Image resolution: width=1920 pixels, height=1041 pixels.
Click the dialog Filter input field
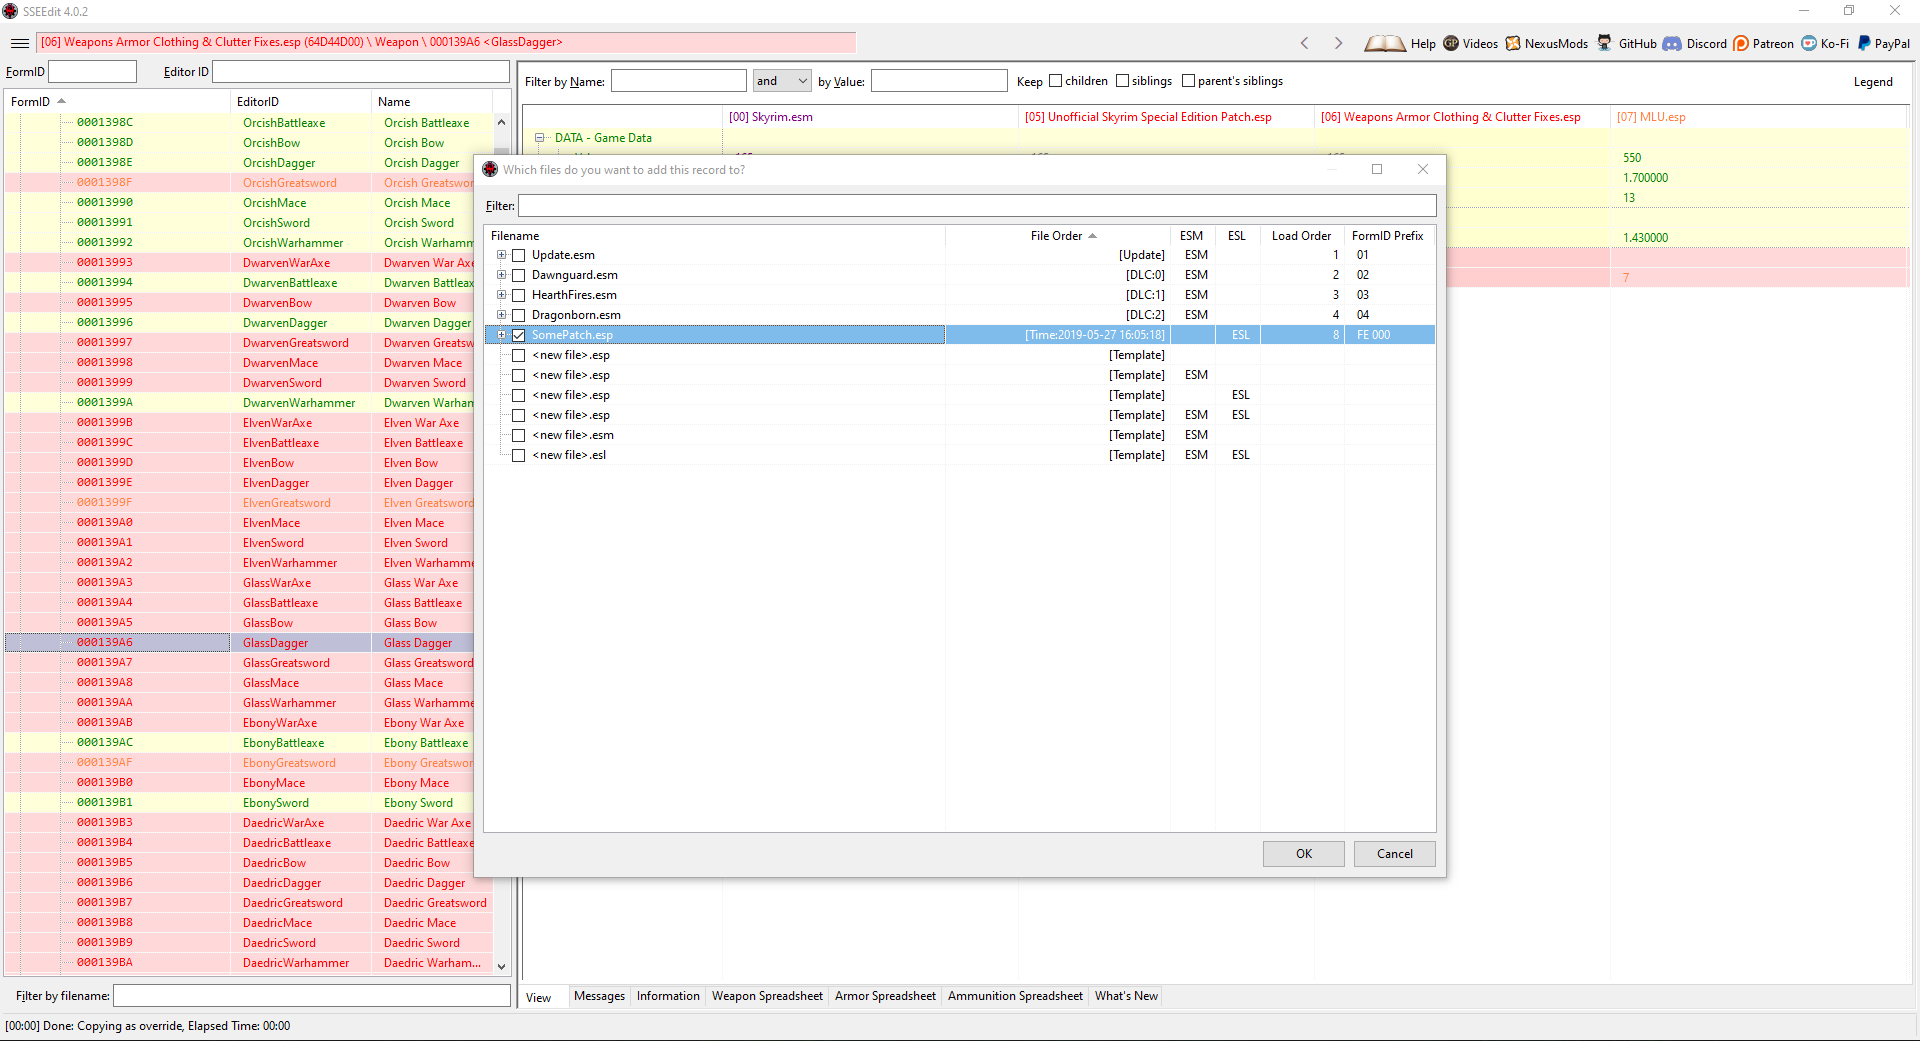[977, 206]
